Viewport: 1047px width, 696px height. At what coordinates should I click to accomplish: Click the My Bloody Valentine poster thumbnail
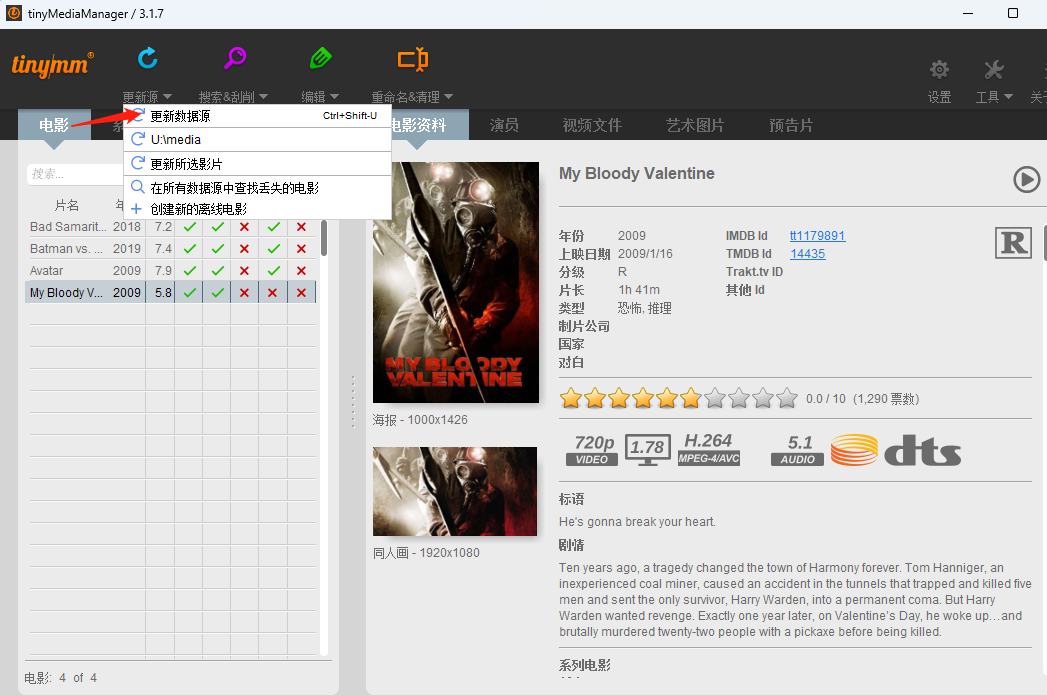coord(456,283)
